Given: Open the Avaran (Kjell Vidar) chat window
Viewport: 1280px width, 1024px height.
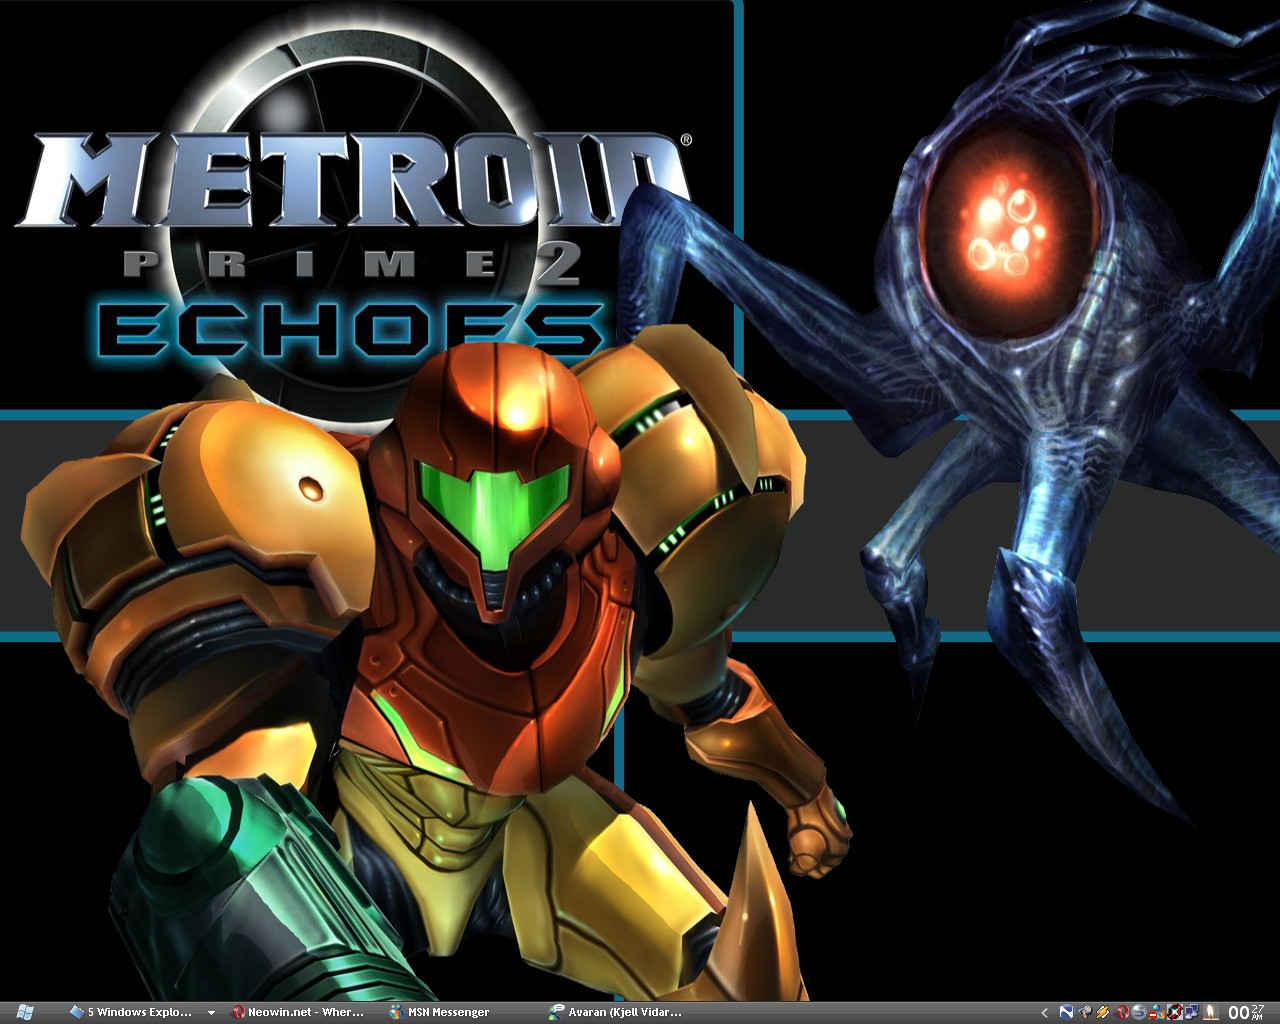Looking at the screenshot, I should 616,1012.
